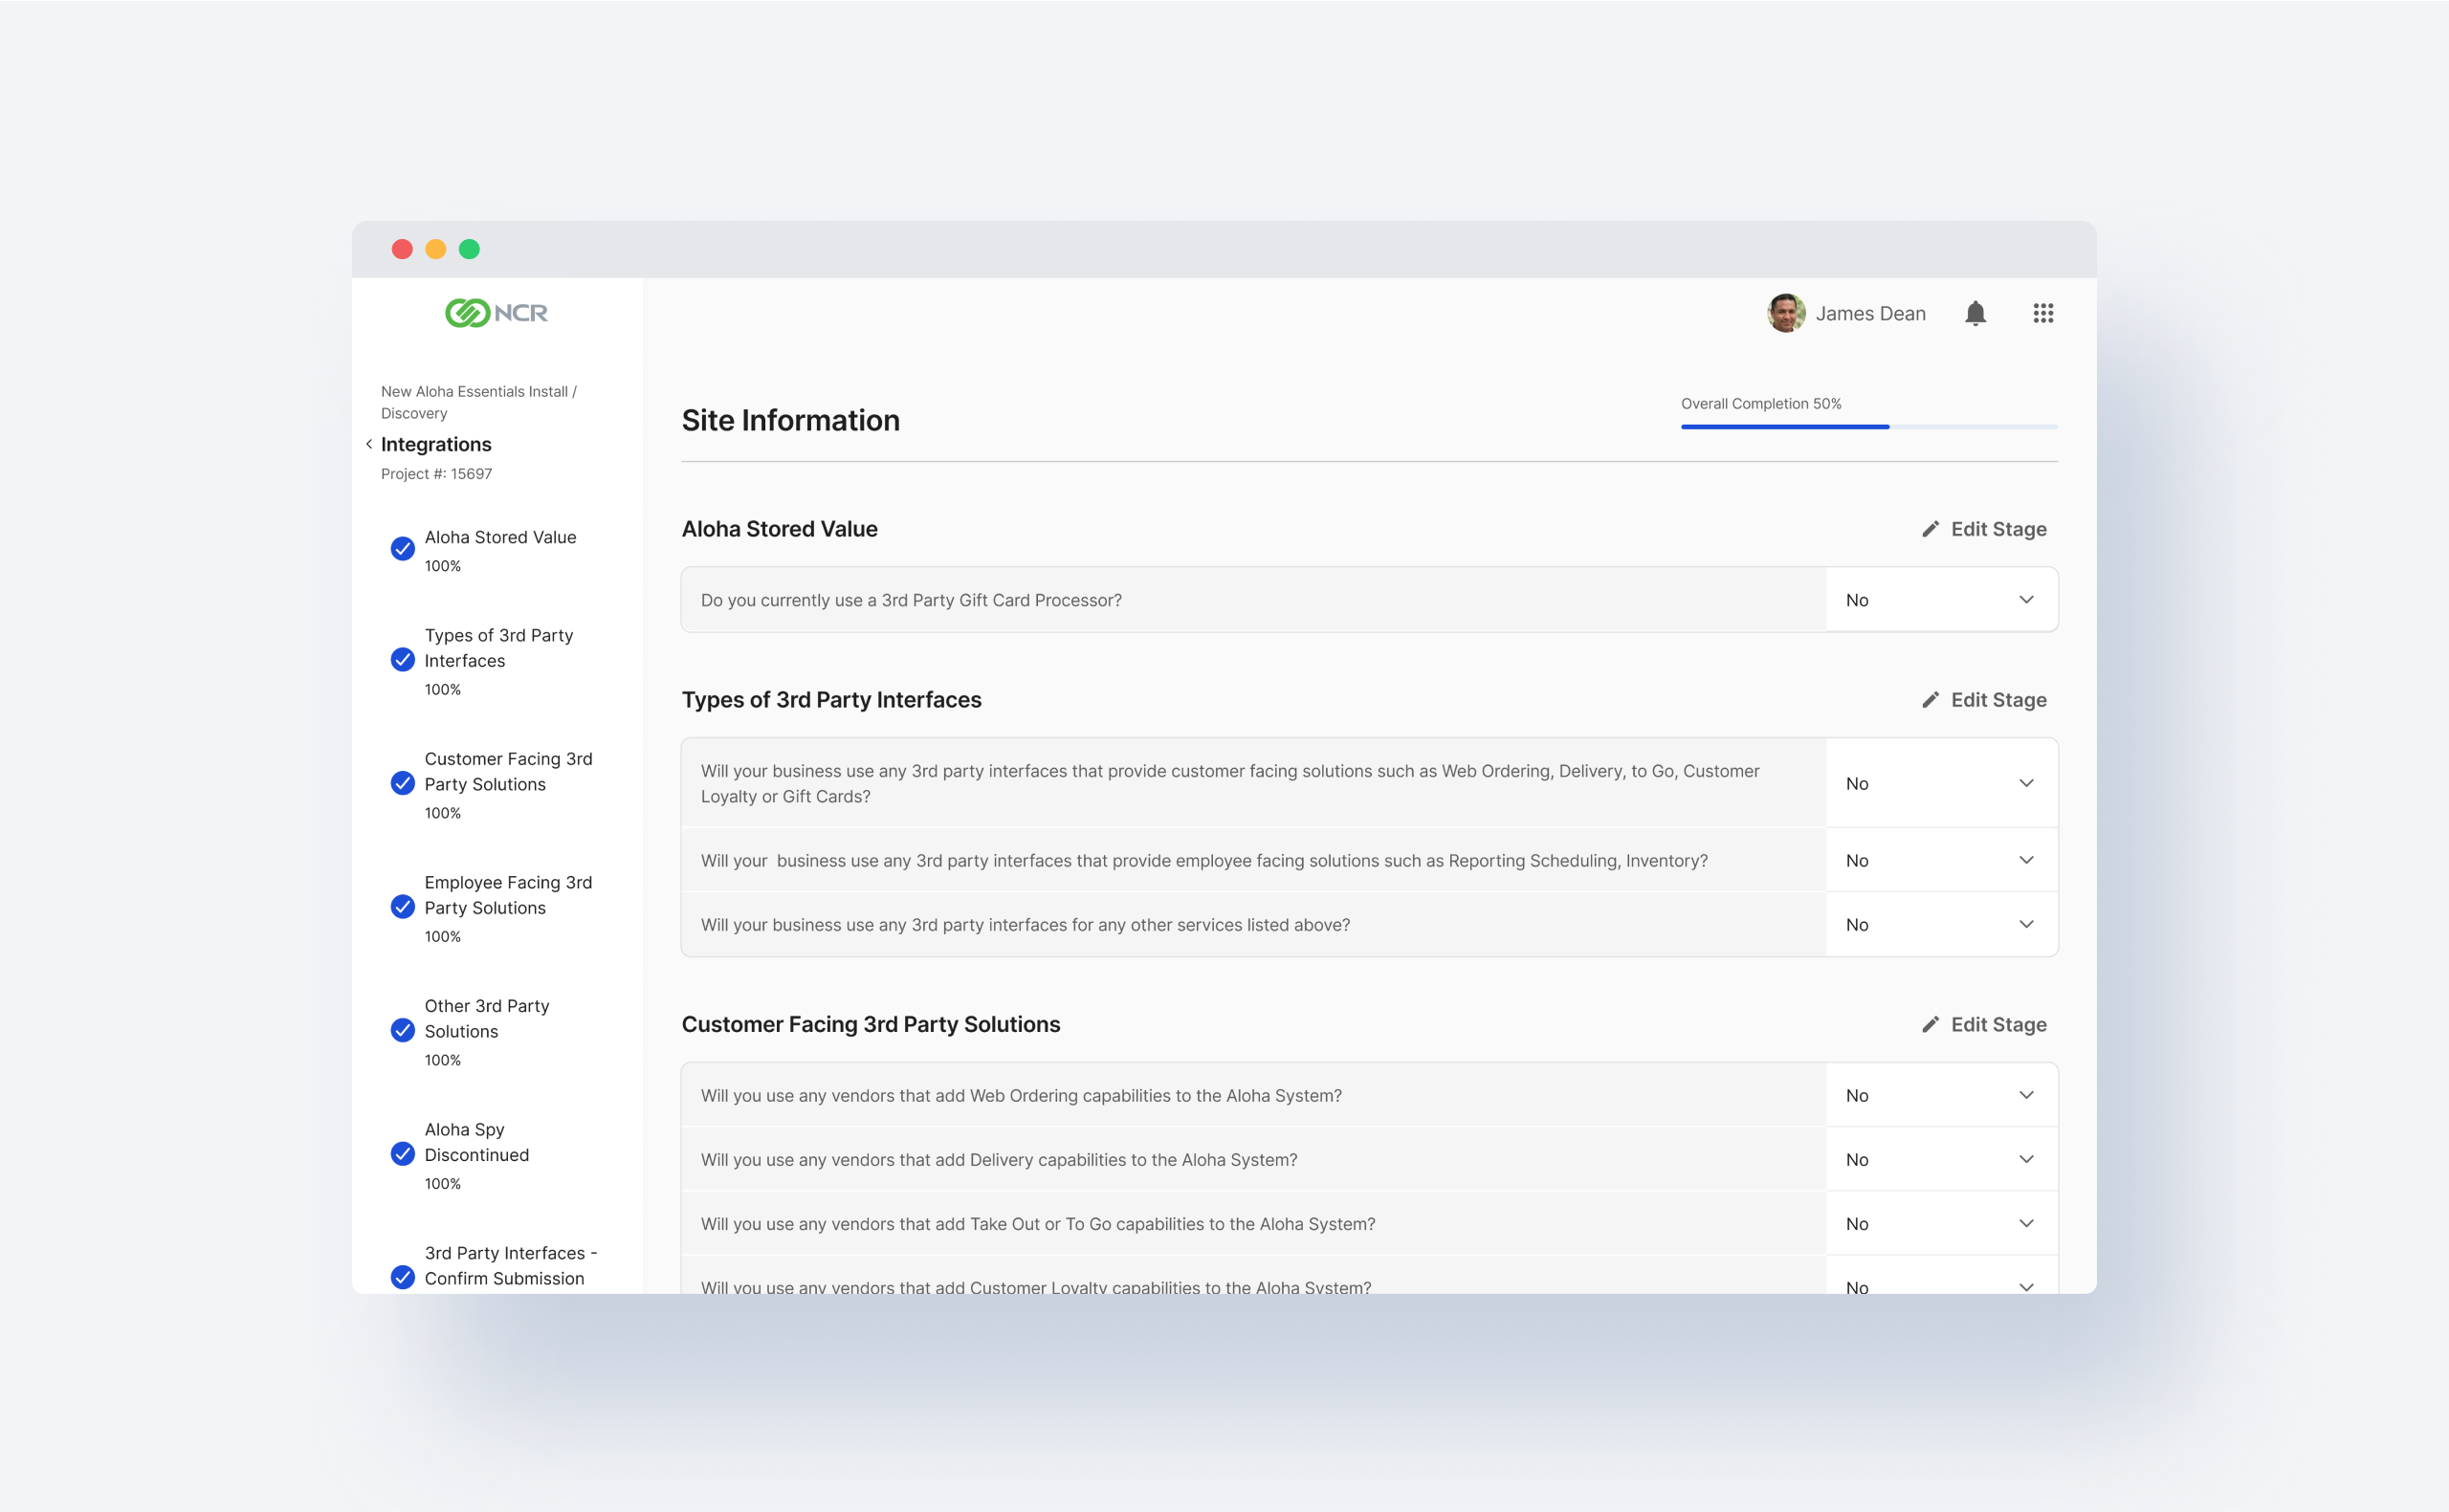Click the NCR logo

click(x=496, y=313)
